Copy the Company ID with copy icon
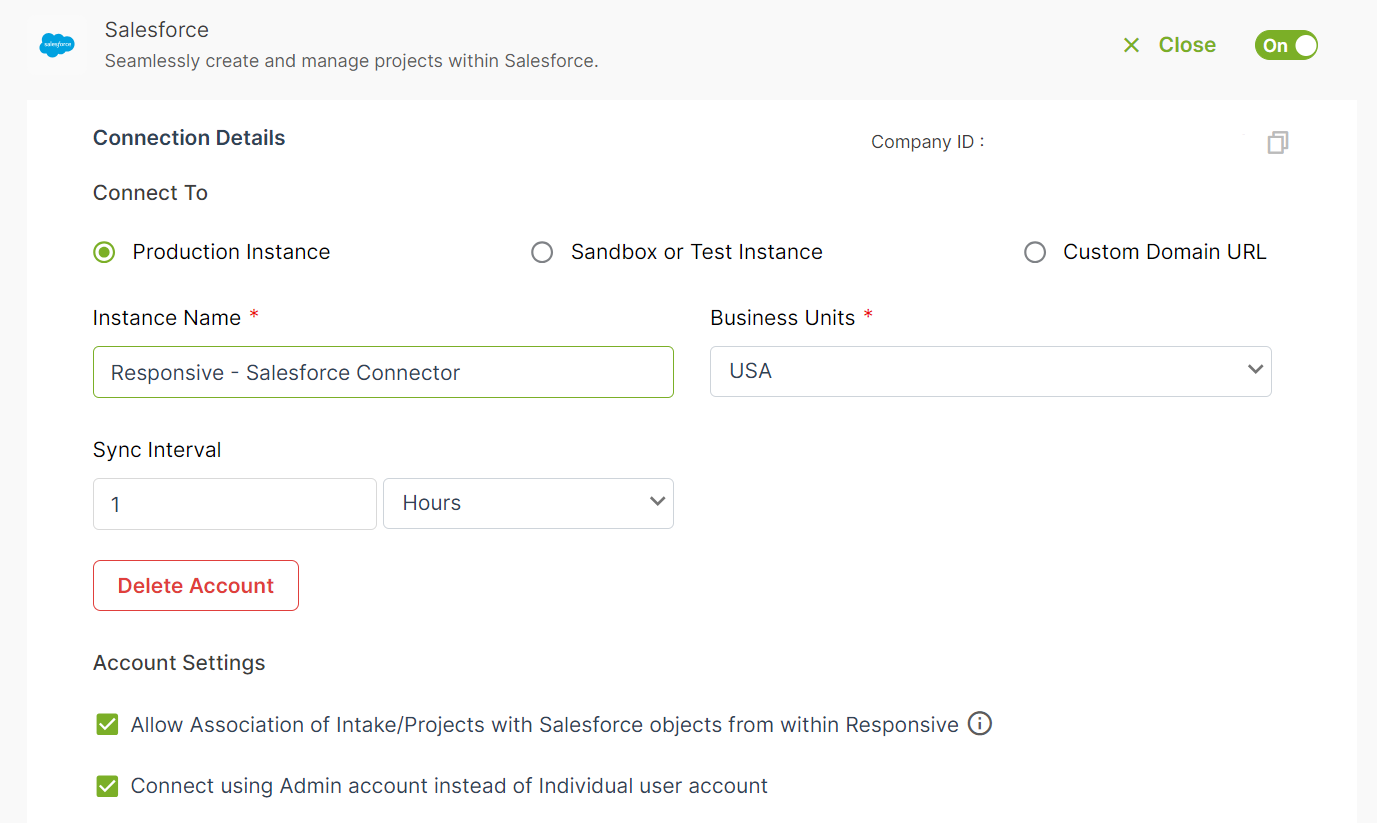The width and height of the screenshot is (1377, 823). [x=1277, y=143]
